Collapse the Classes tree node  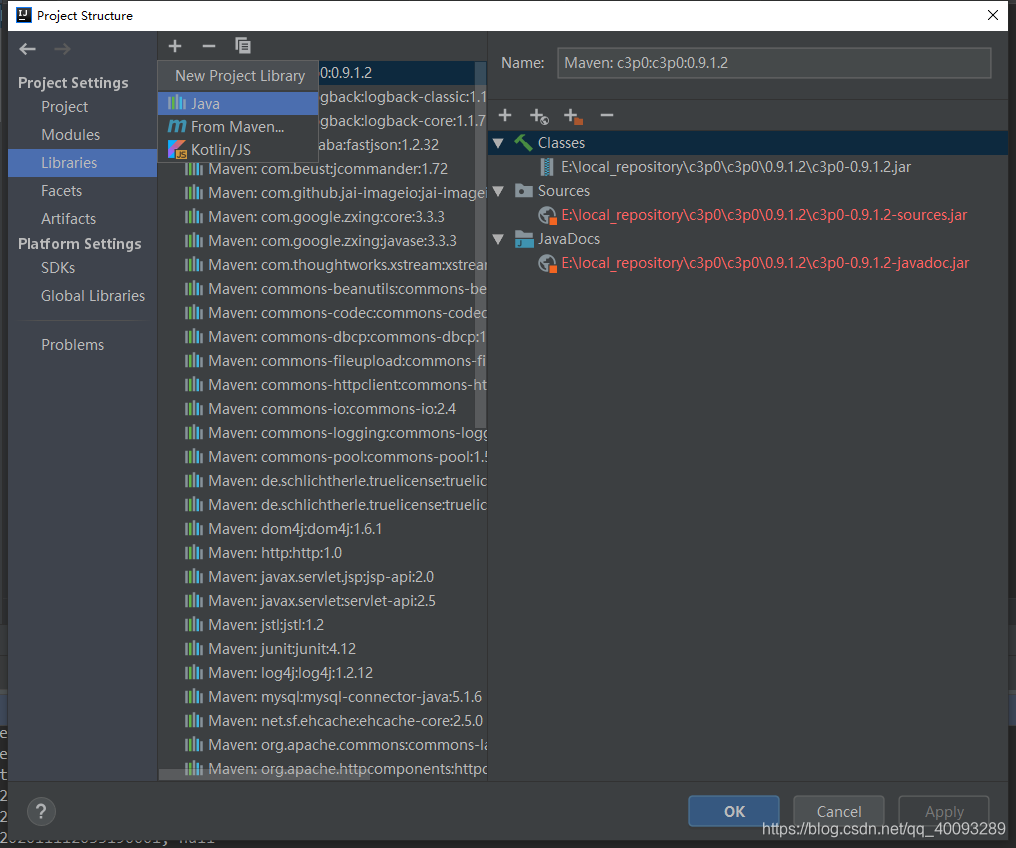point(498,143)
